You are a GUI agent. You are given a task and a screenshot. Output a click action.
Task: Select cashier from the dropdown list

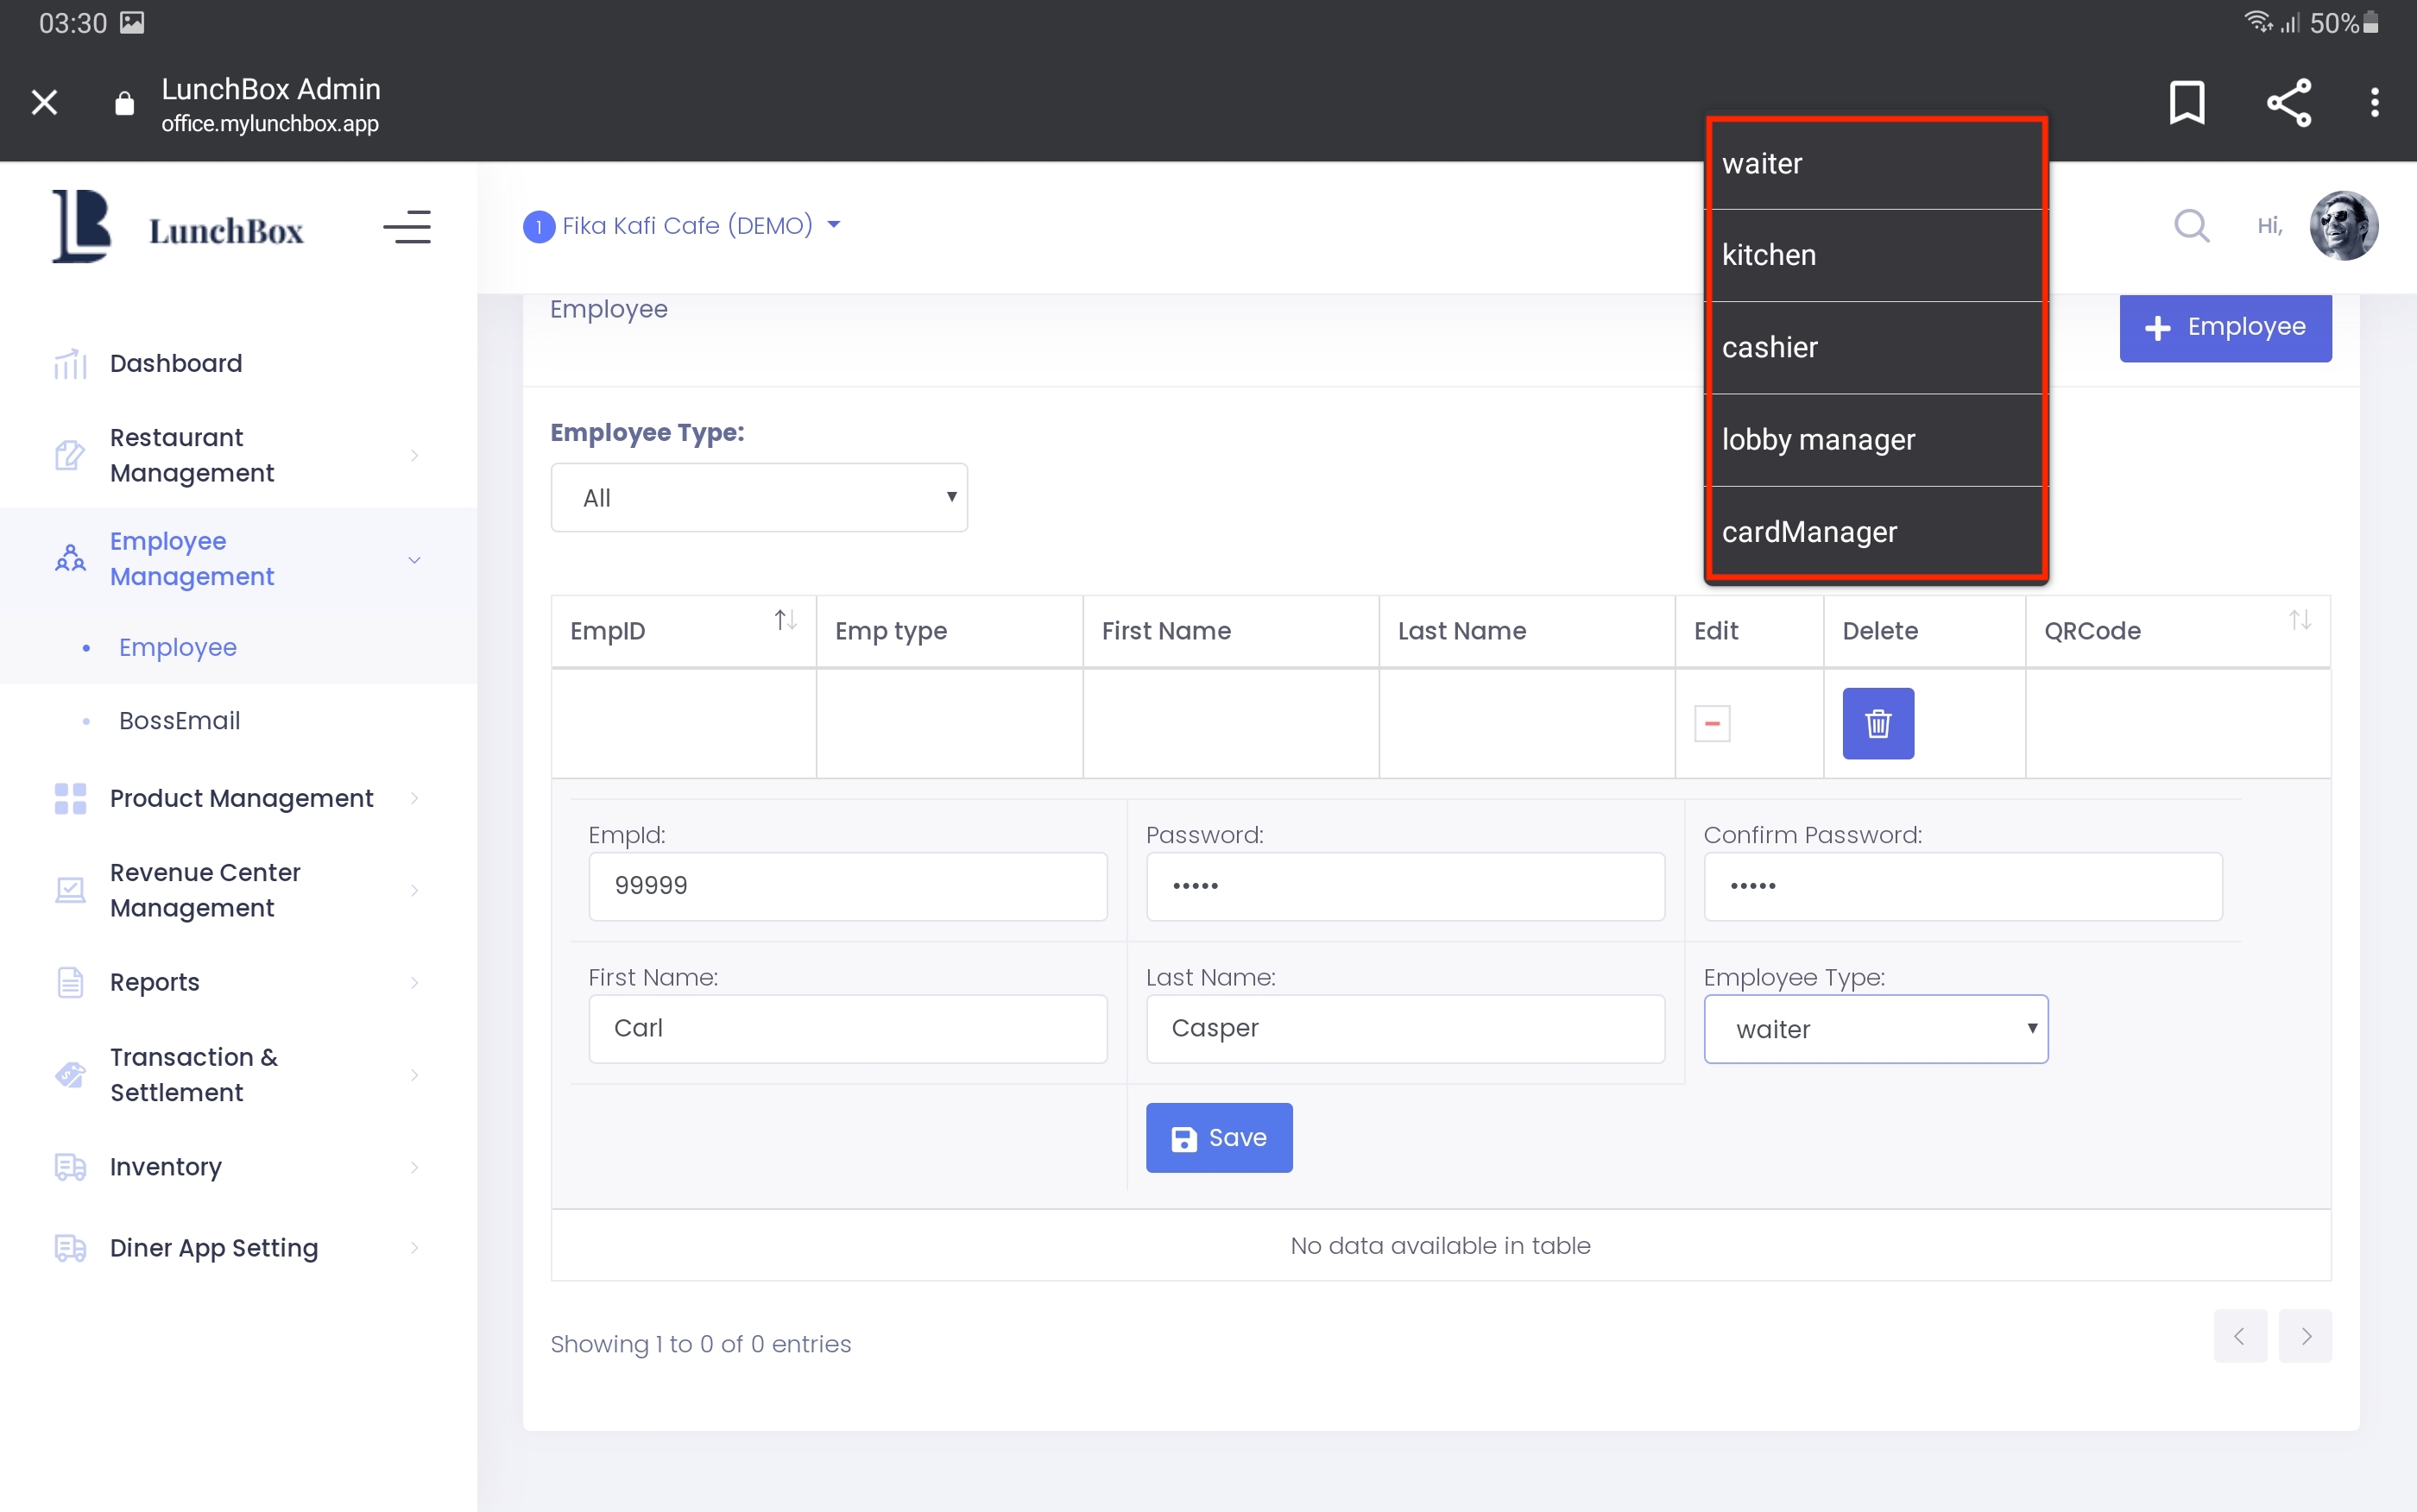click(1875, 348)
